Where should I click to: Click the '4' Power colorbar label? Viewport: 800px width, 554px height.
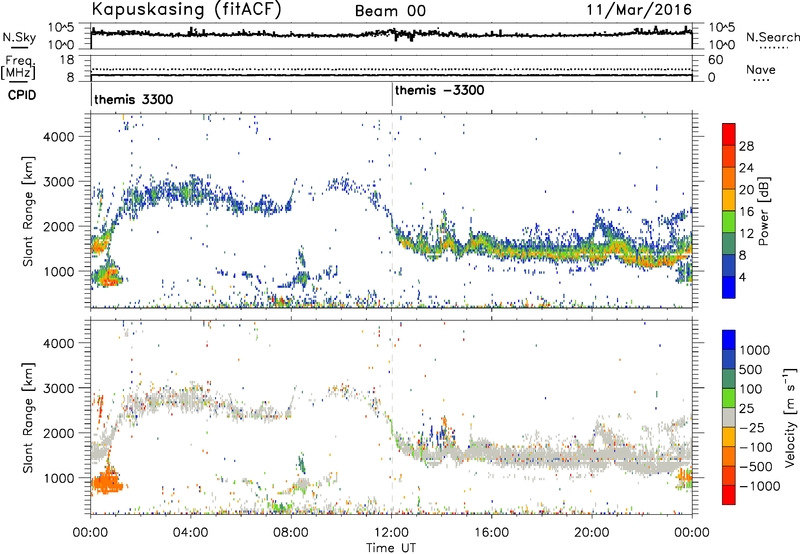(x=743, y=277)
